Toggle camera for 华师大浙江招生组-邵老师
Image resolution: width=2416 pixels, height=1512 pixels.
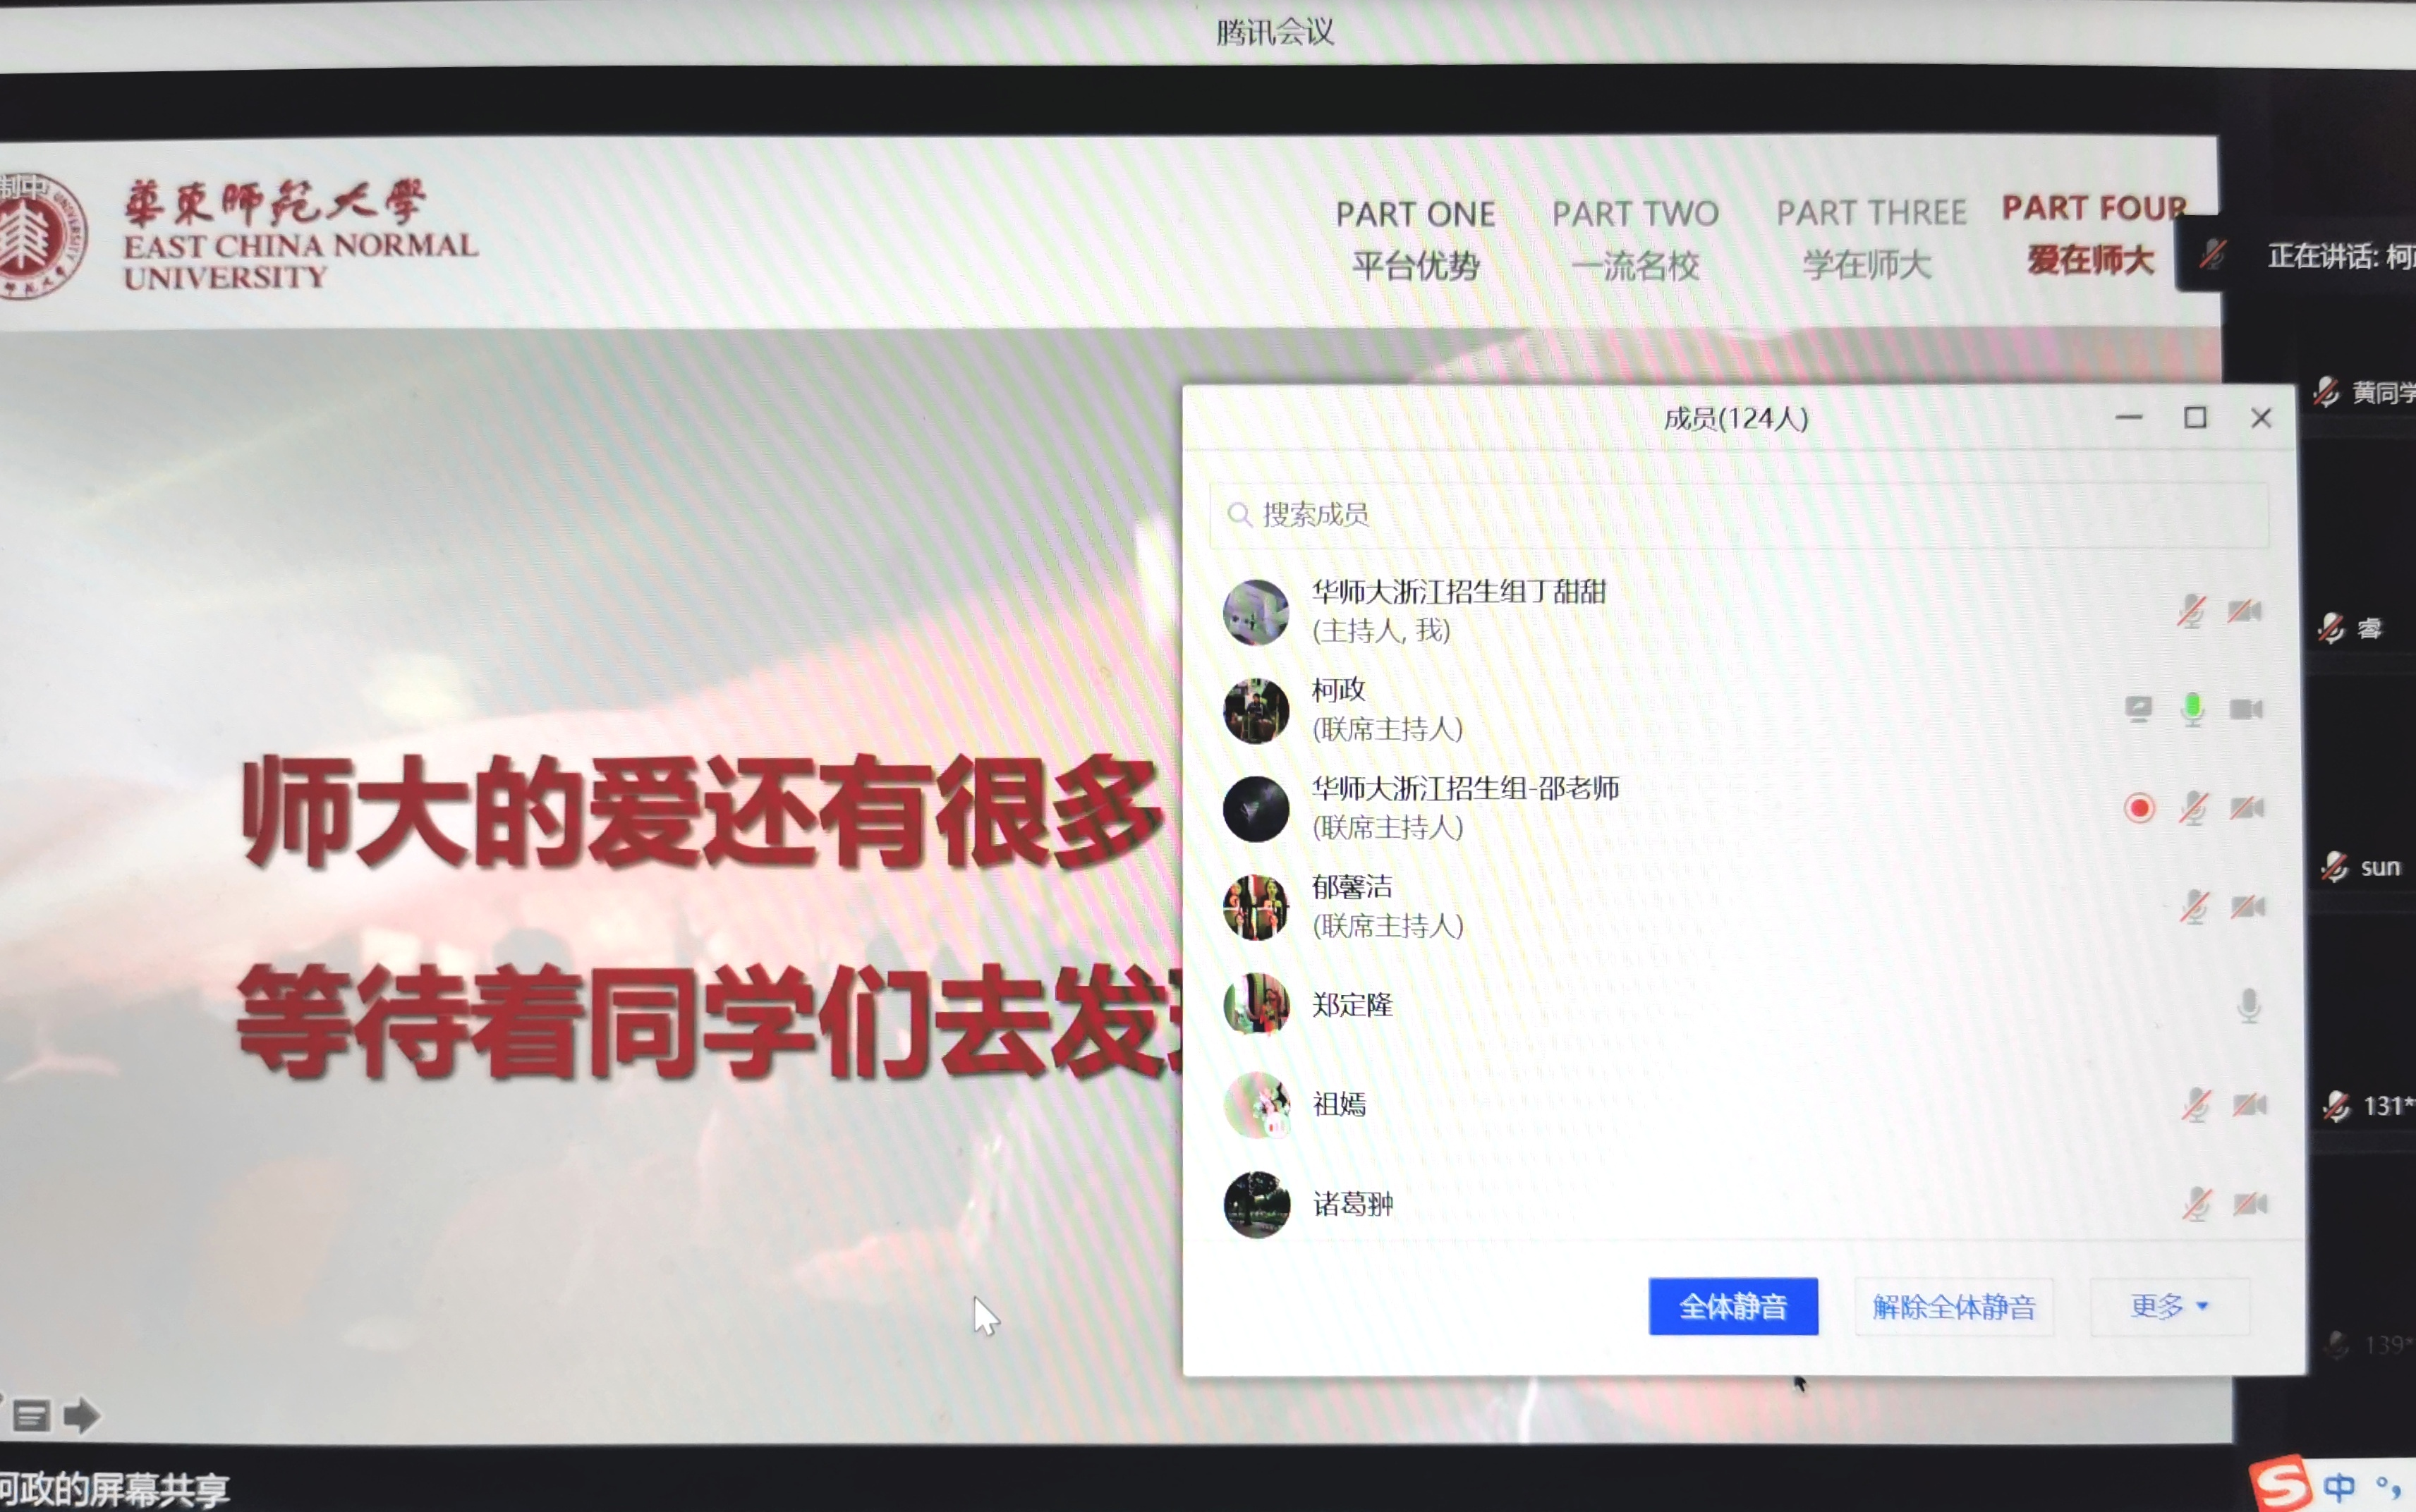point(2247,807)
